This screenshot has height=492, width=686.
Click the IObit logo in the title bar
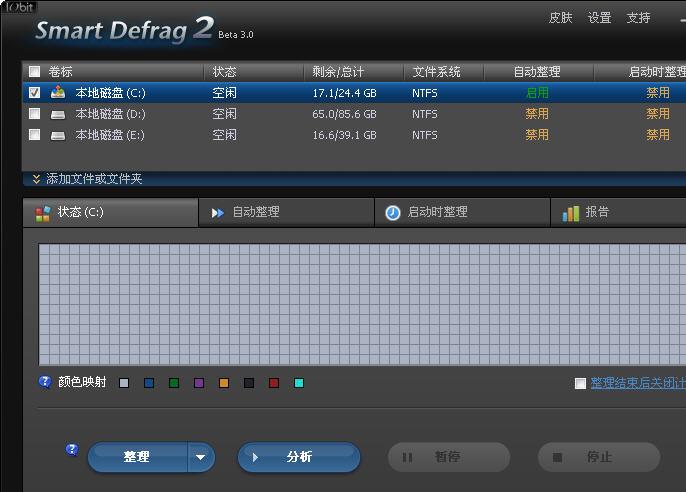point(20,7)
